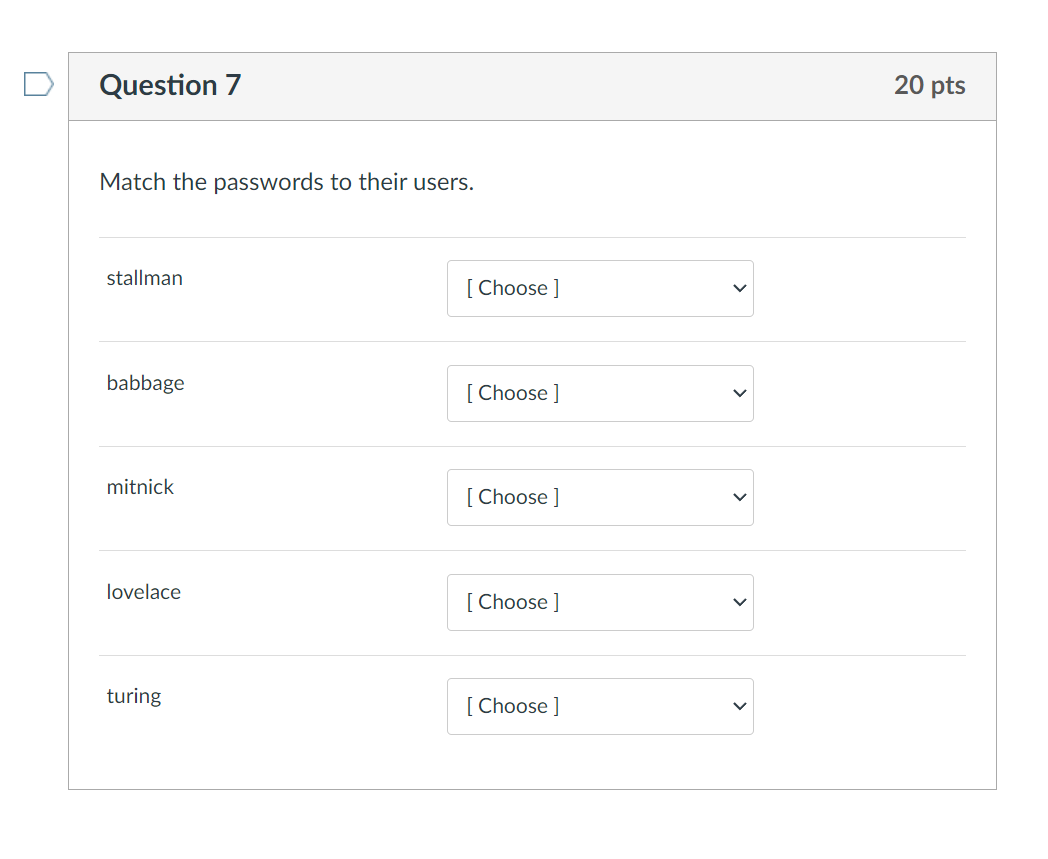The image size is (1048, 859).
Task: Open the password dropdown for lovelace
Action: (x=600, y=602)
